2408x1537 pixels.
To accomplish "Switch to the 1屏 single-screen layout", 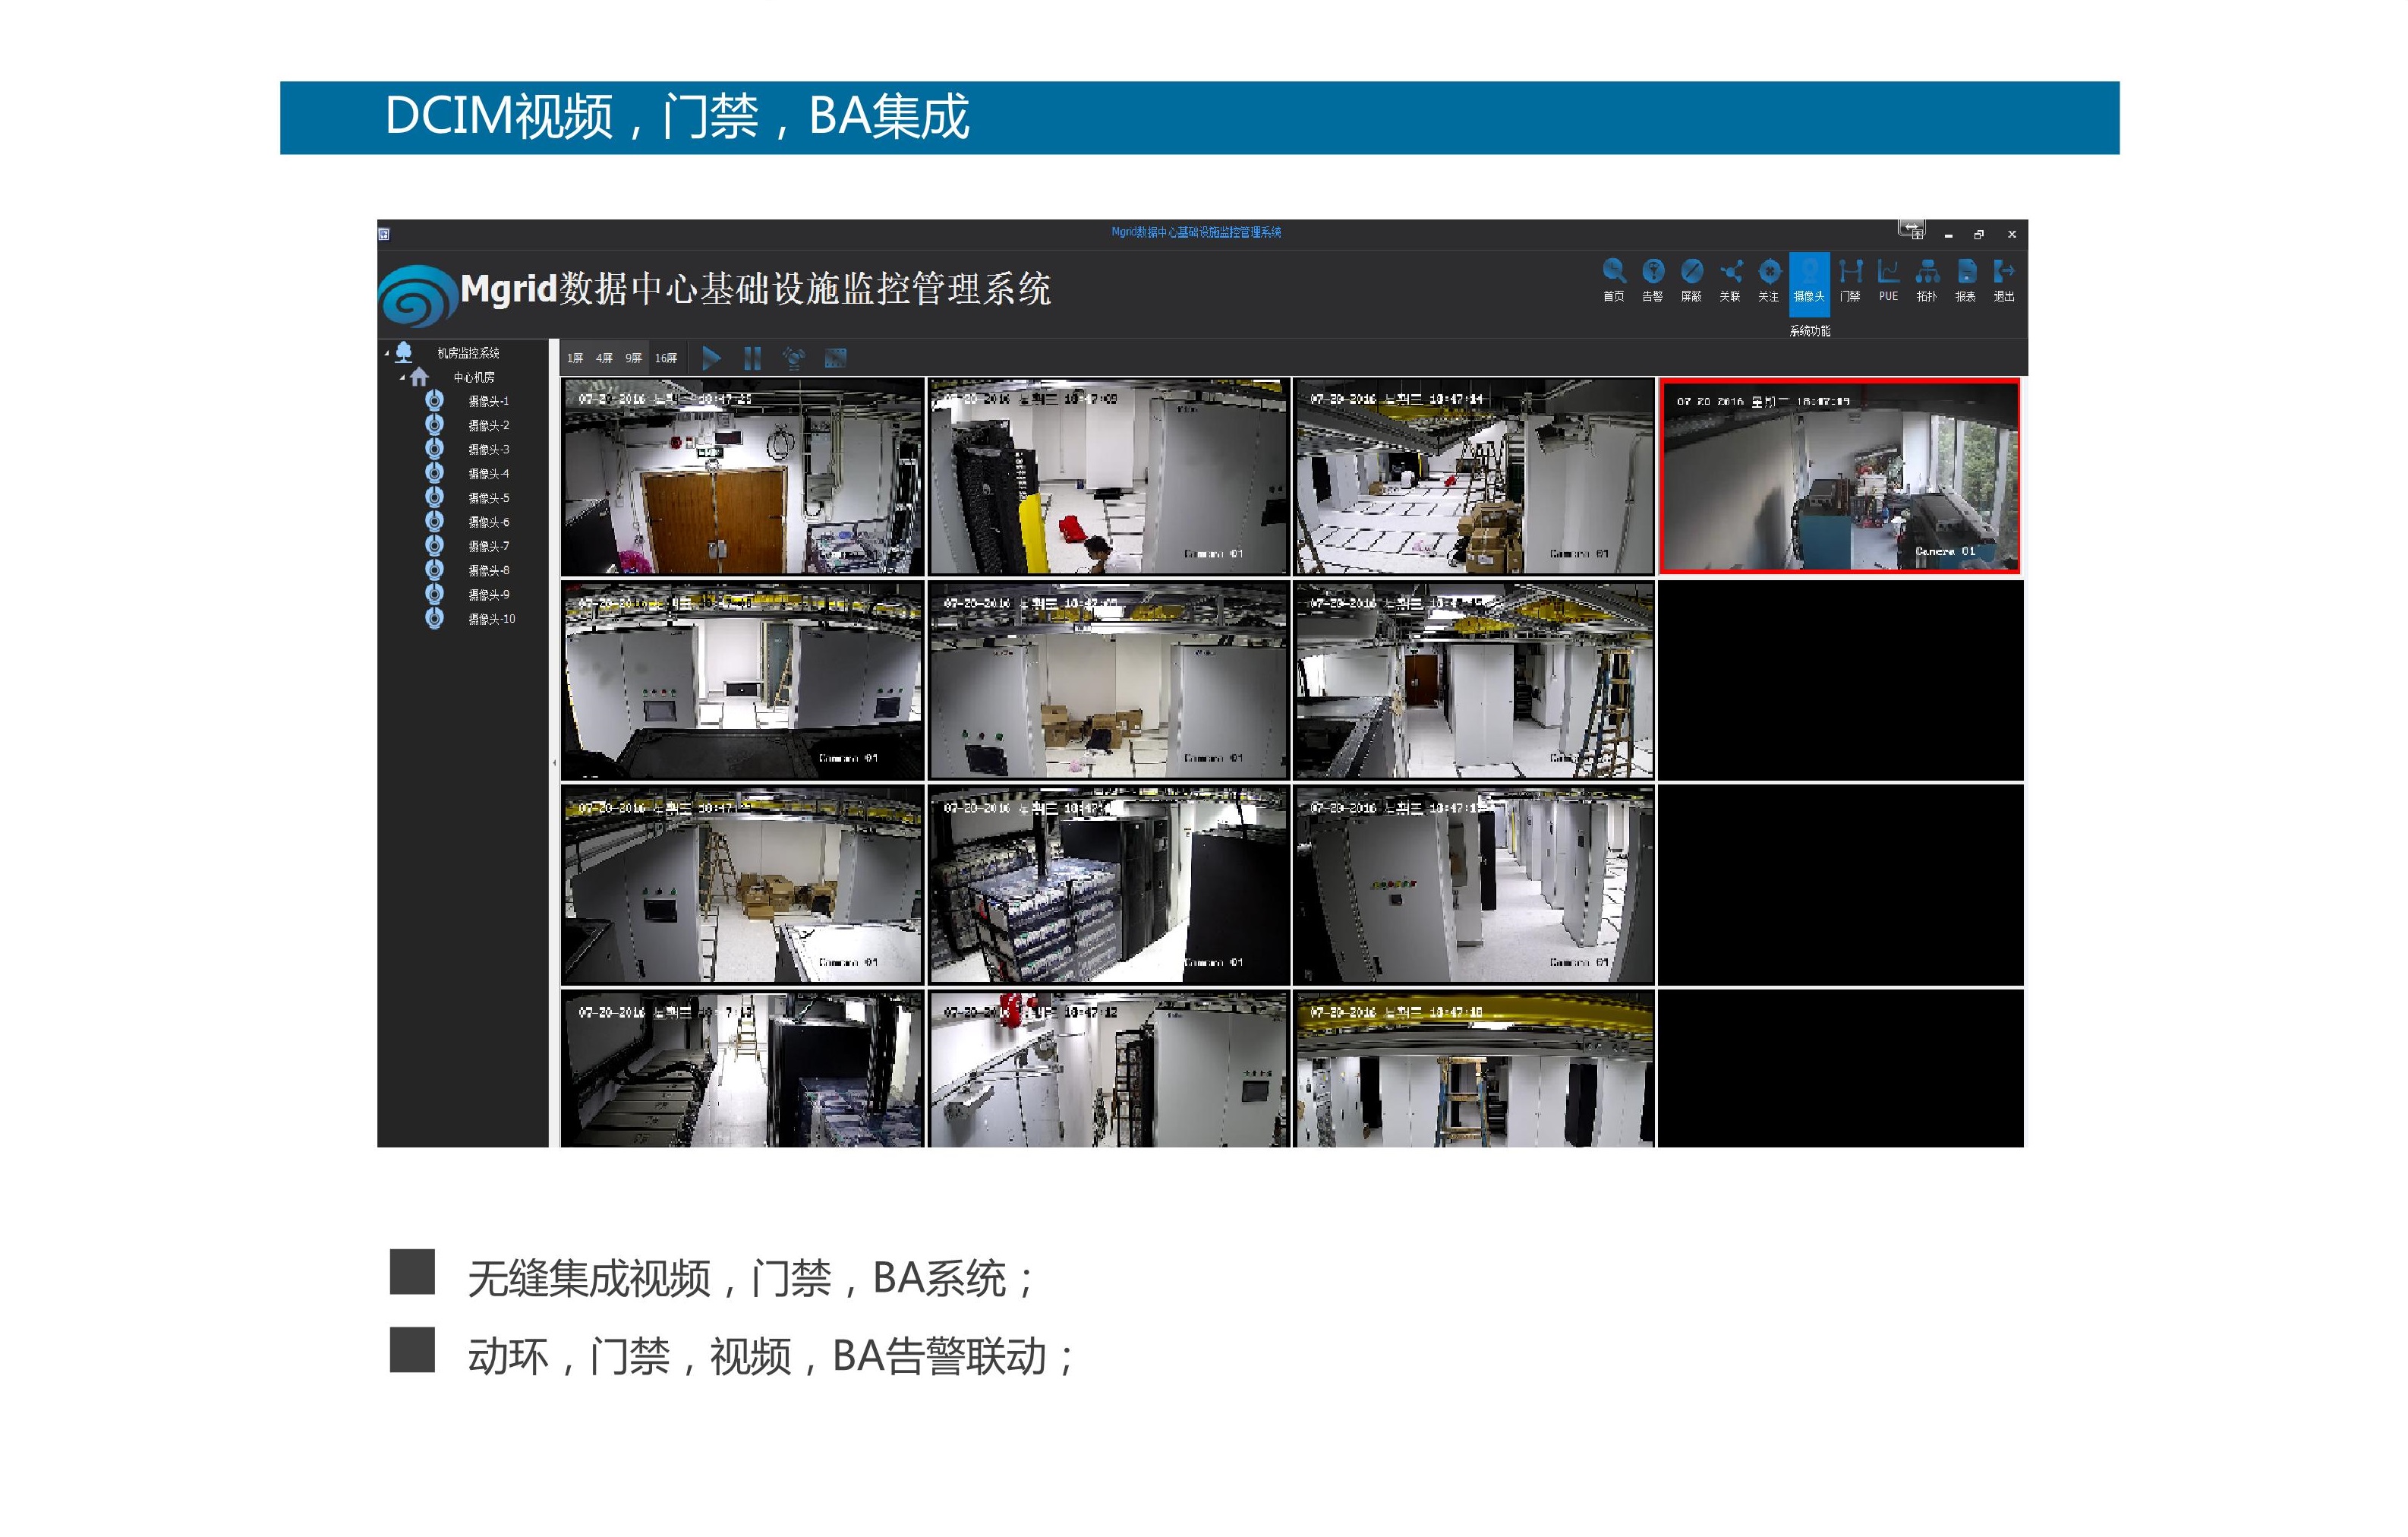I will 575,358.
